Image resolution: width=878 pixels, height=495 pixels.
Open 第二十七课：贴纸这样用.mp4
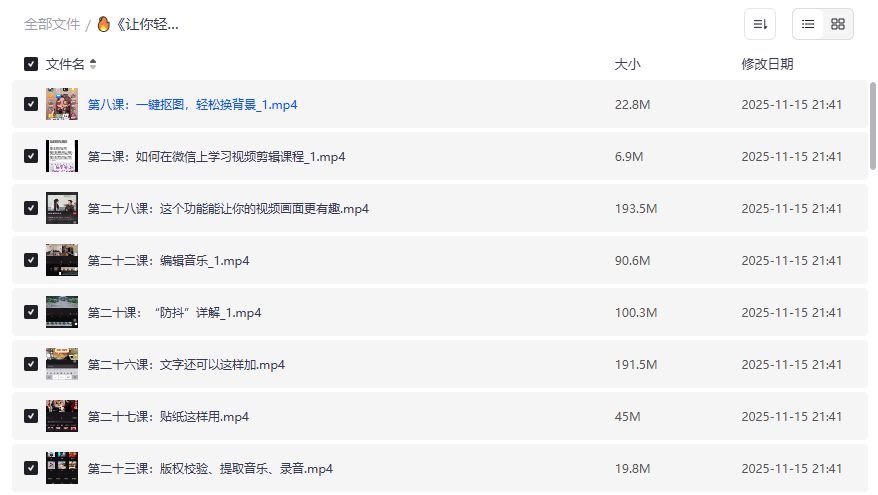[169, 417]
